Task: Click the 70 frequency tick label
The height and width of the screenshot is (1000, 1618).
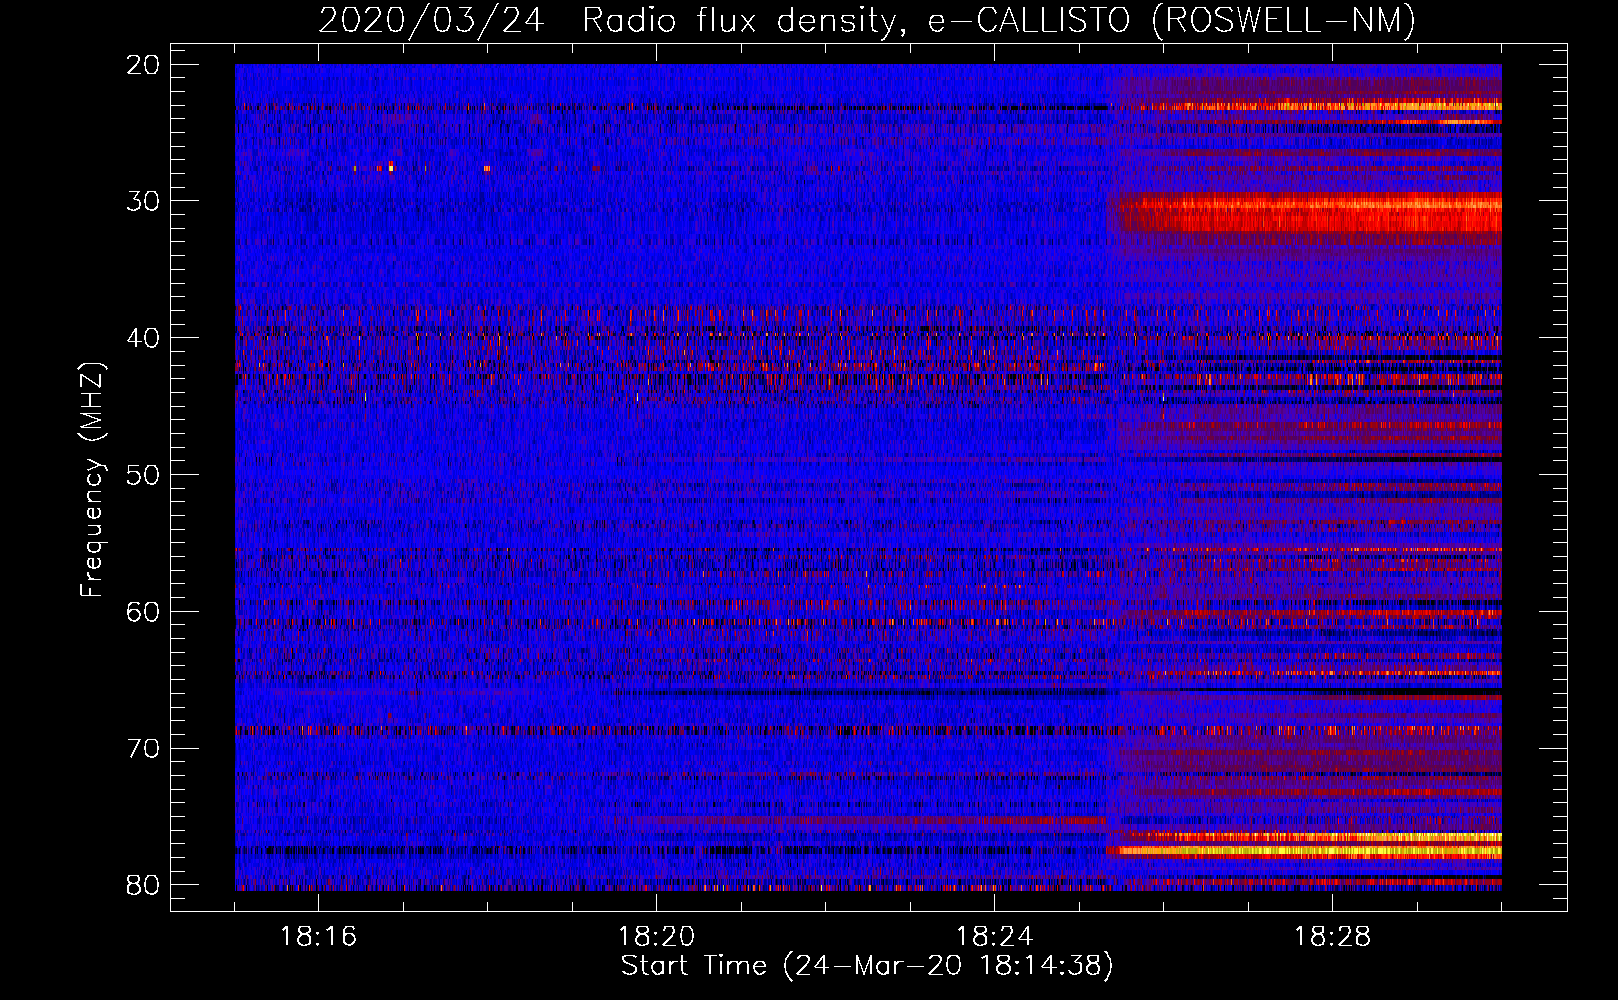Action: [x=144, y=748]
